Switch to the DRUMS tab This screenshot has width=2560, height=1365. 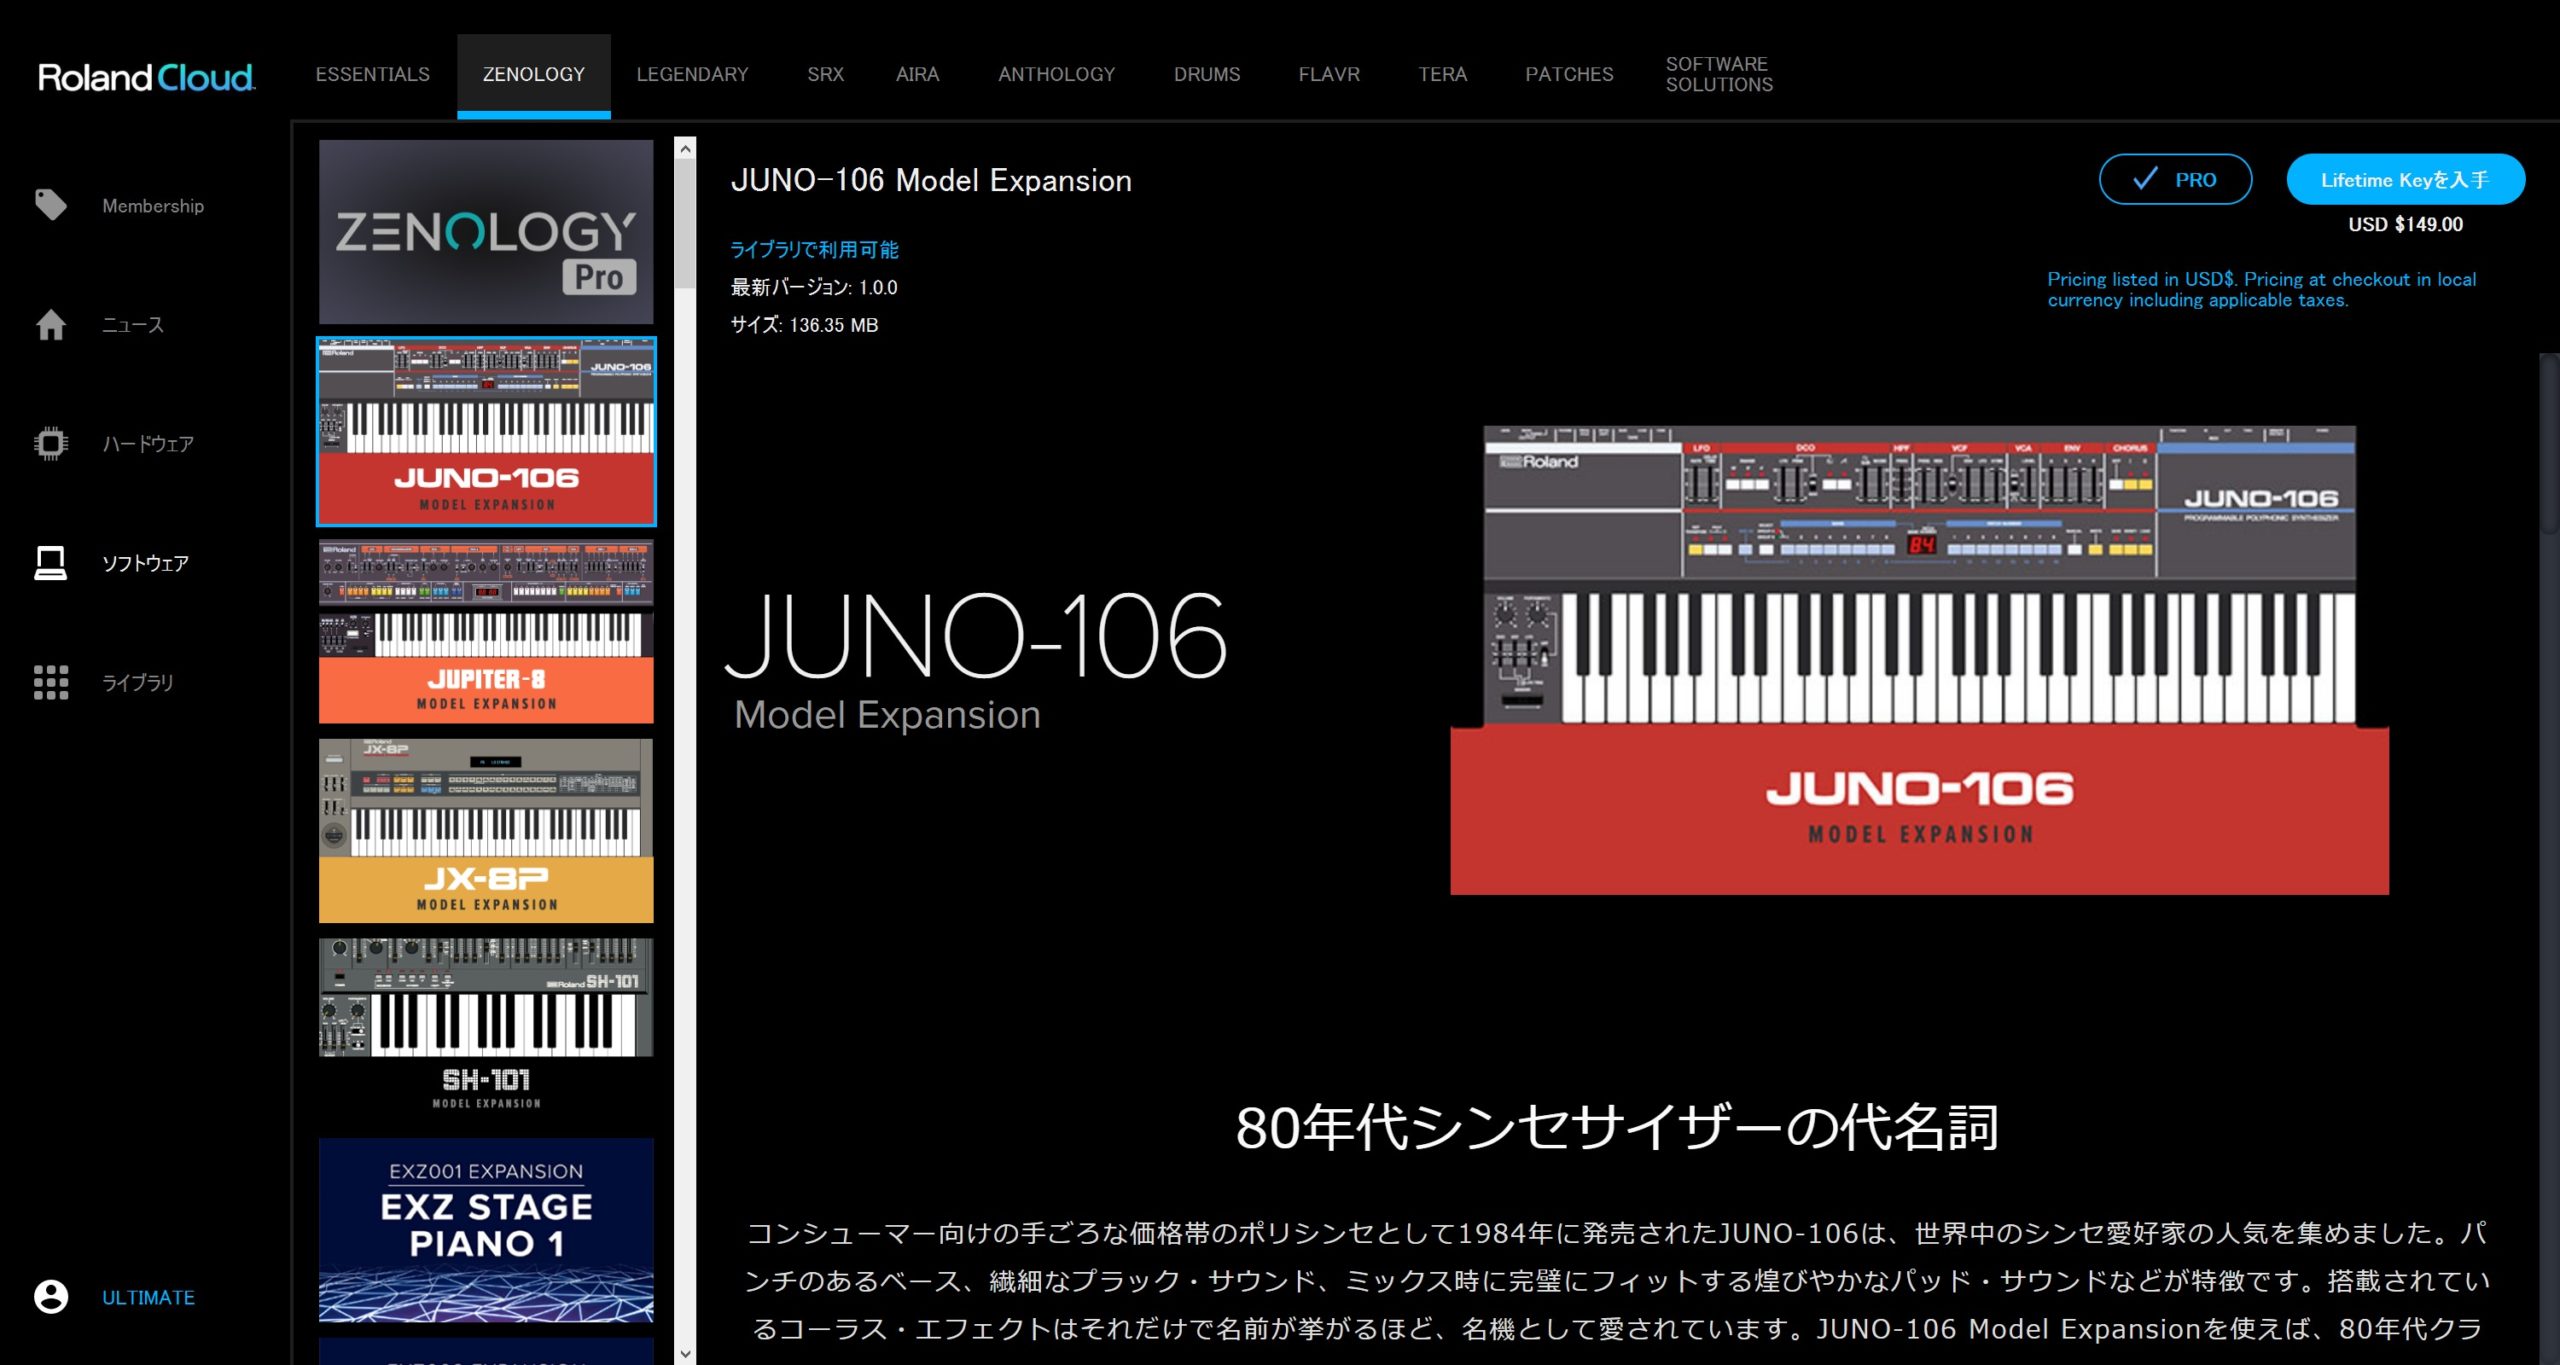[x=1207, y=75]
